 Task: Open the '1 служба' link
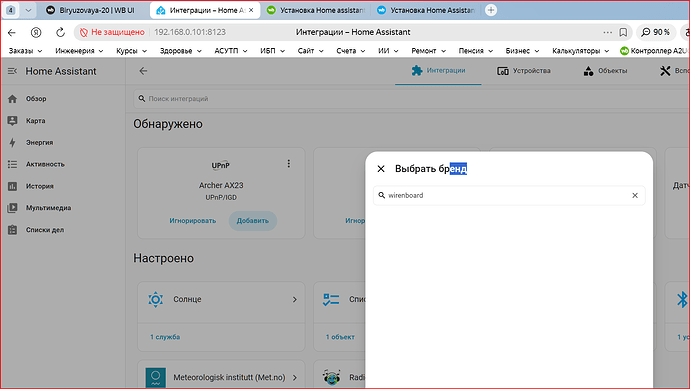[165, 337]
